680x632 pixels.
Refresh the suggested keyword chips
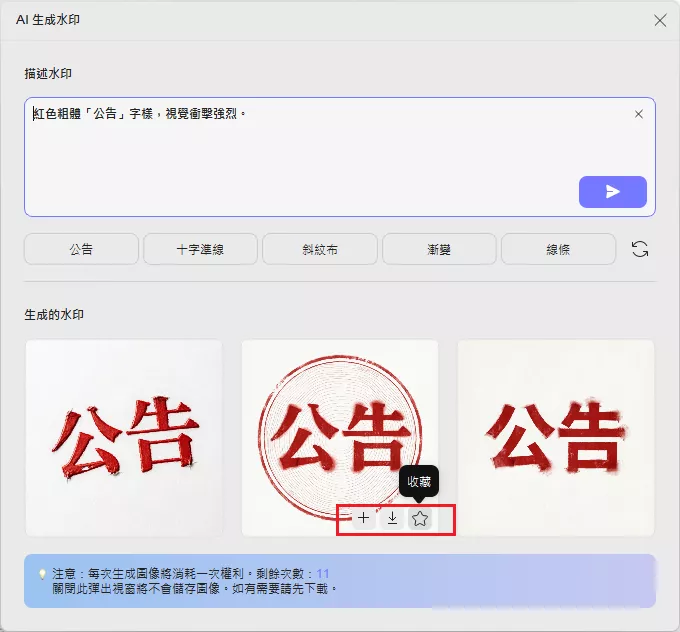click(640, 249)
